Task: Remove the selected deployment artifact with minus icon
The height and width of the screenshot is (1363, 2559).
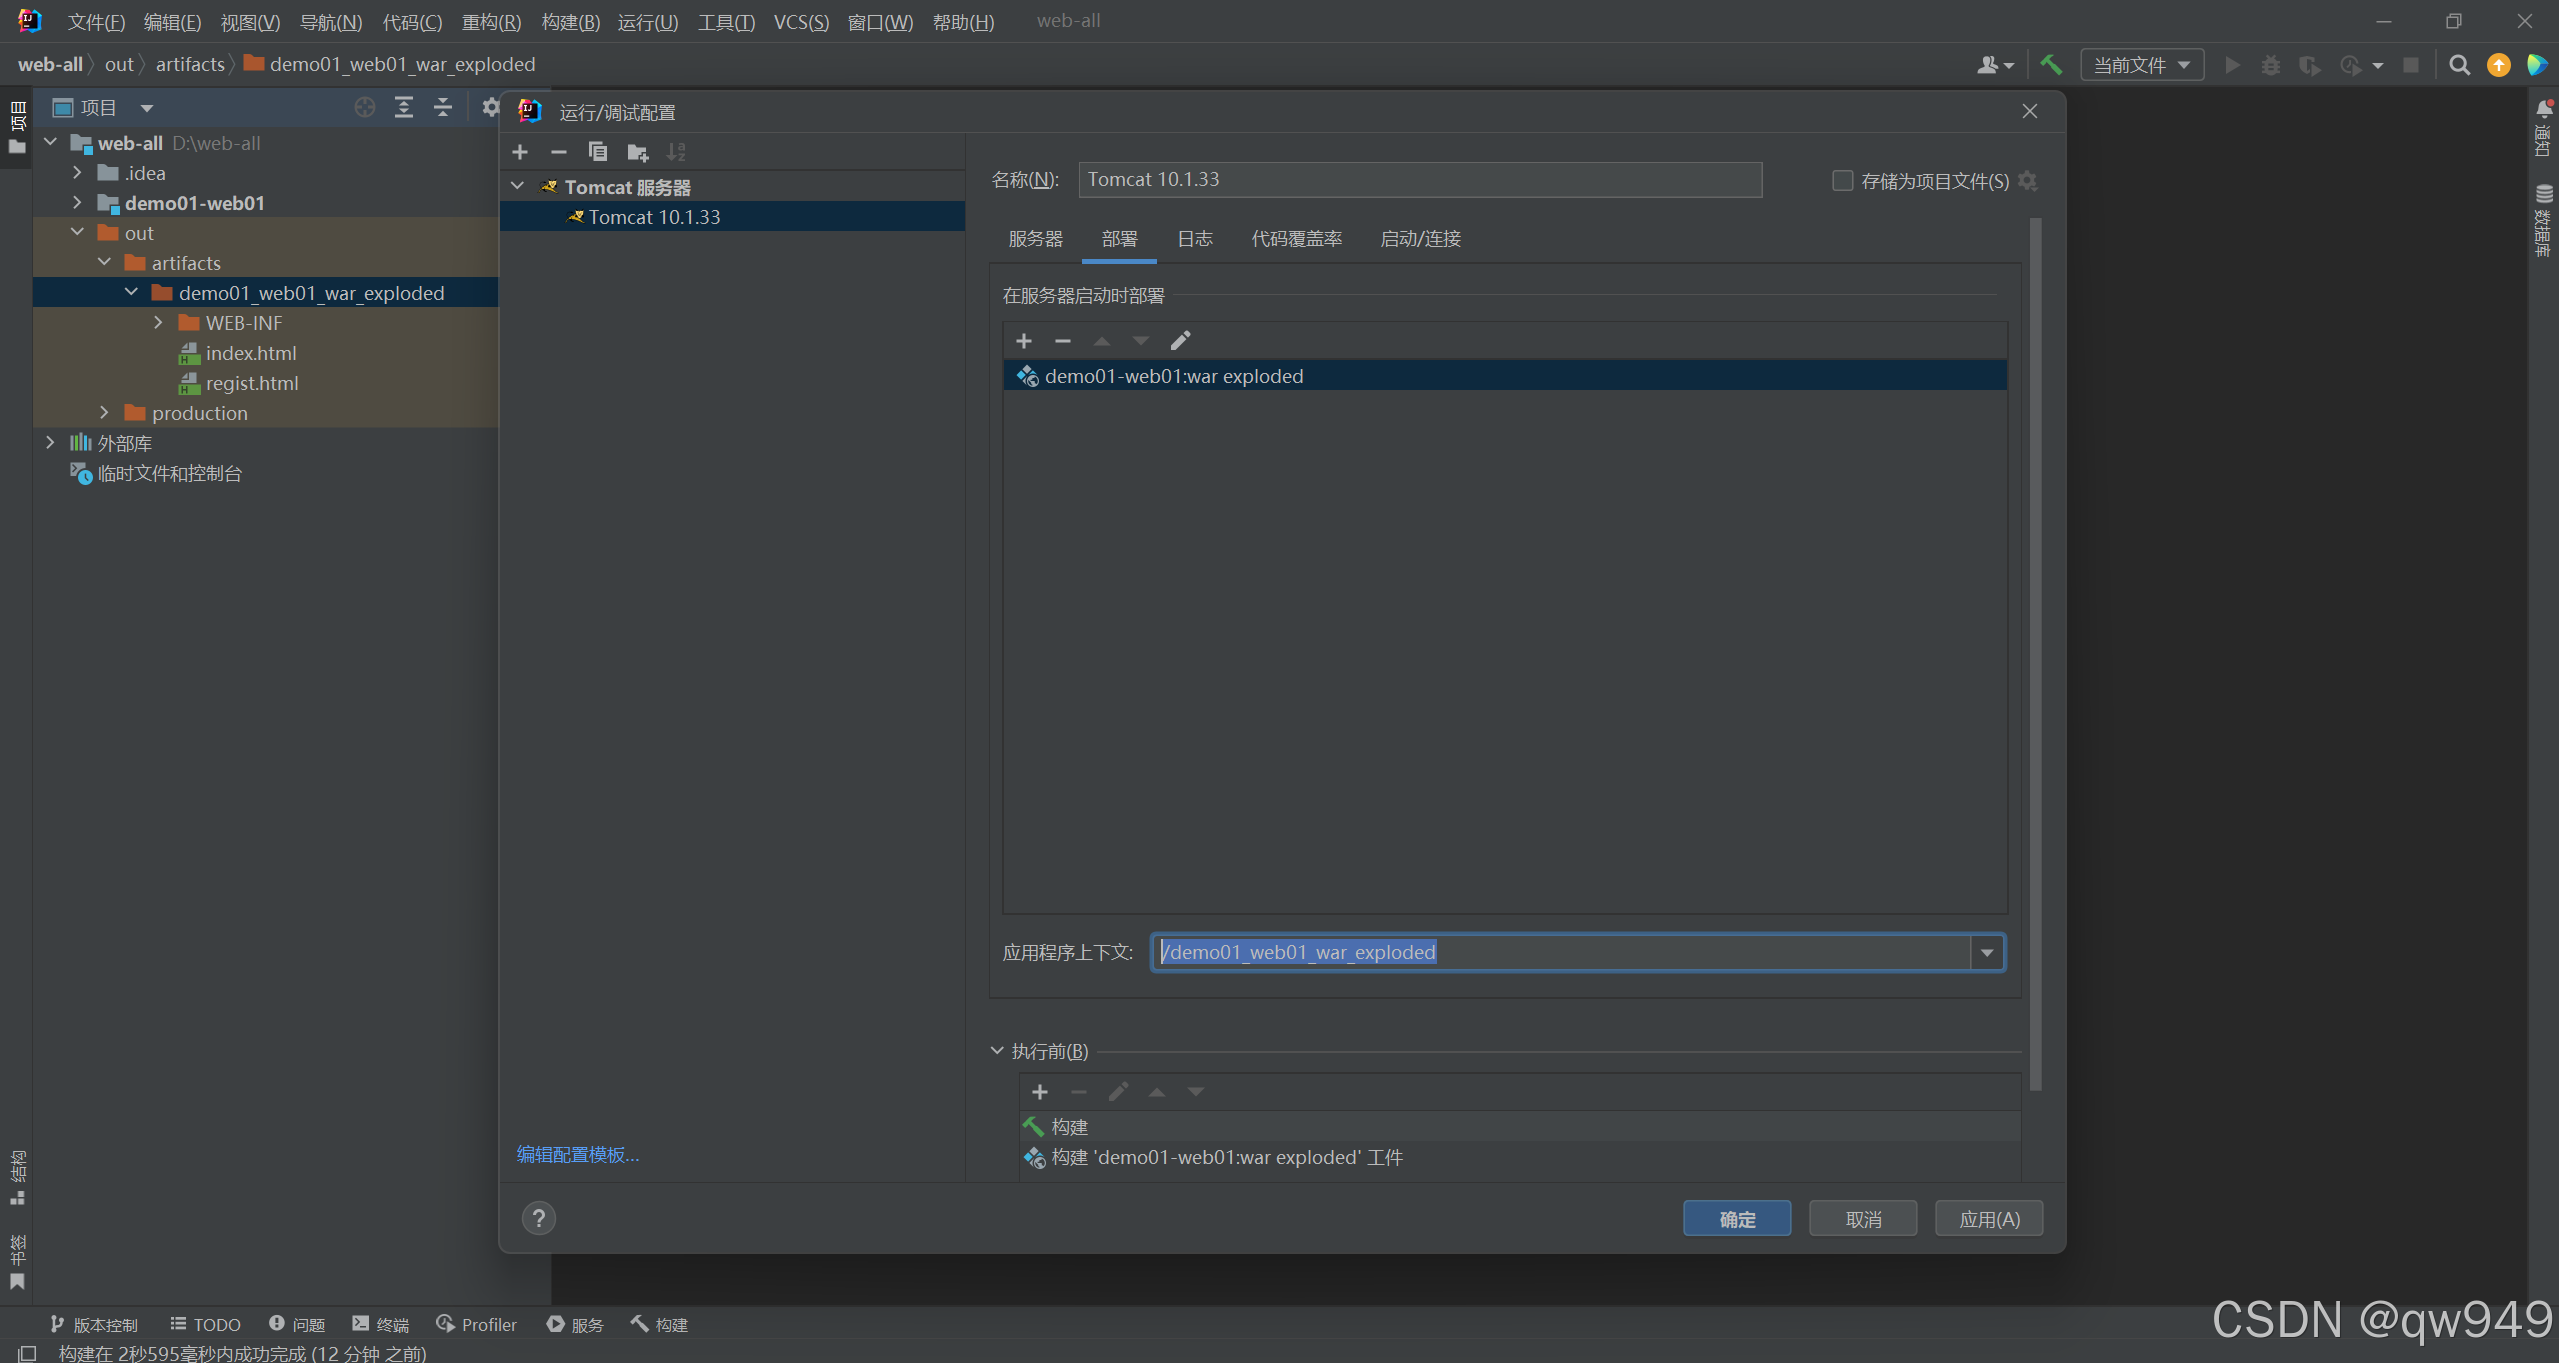Action: tap(1062, 341)
